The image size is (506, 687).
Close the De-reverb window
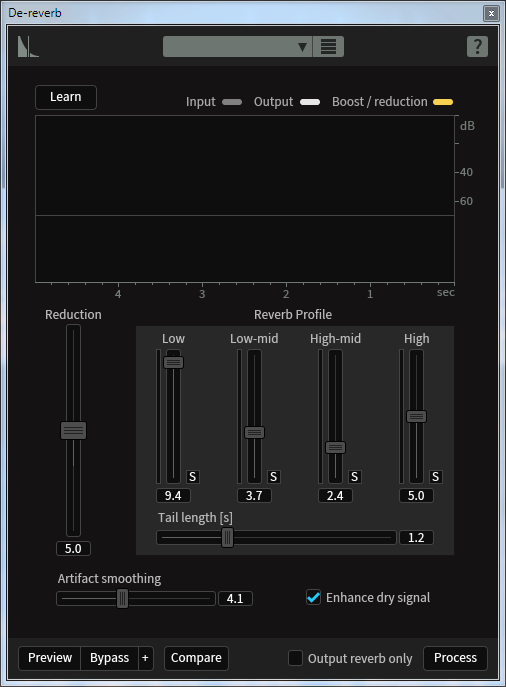(x=491, y=13)
